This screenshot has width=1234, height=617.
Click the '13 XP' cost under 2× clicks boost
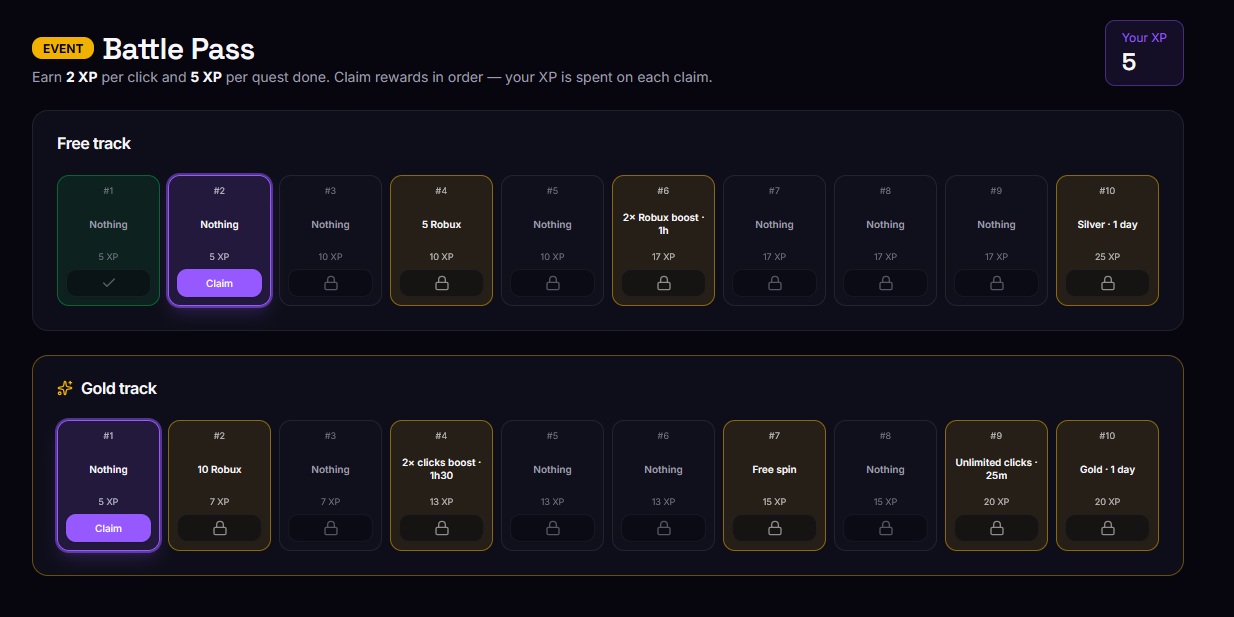tap(441, 502)
